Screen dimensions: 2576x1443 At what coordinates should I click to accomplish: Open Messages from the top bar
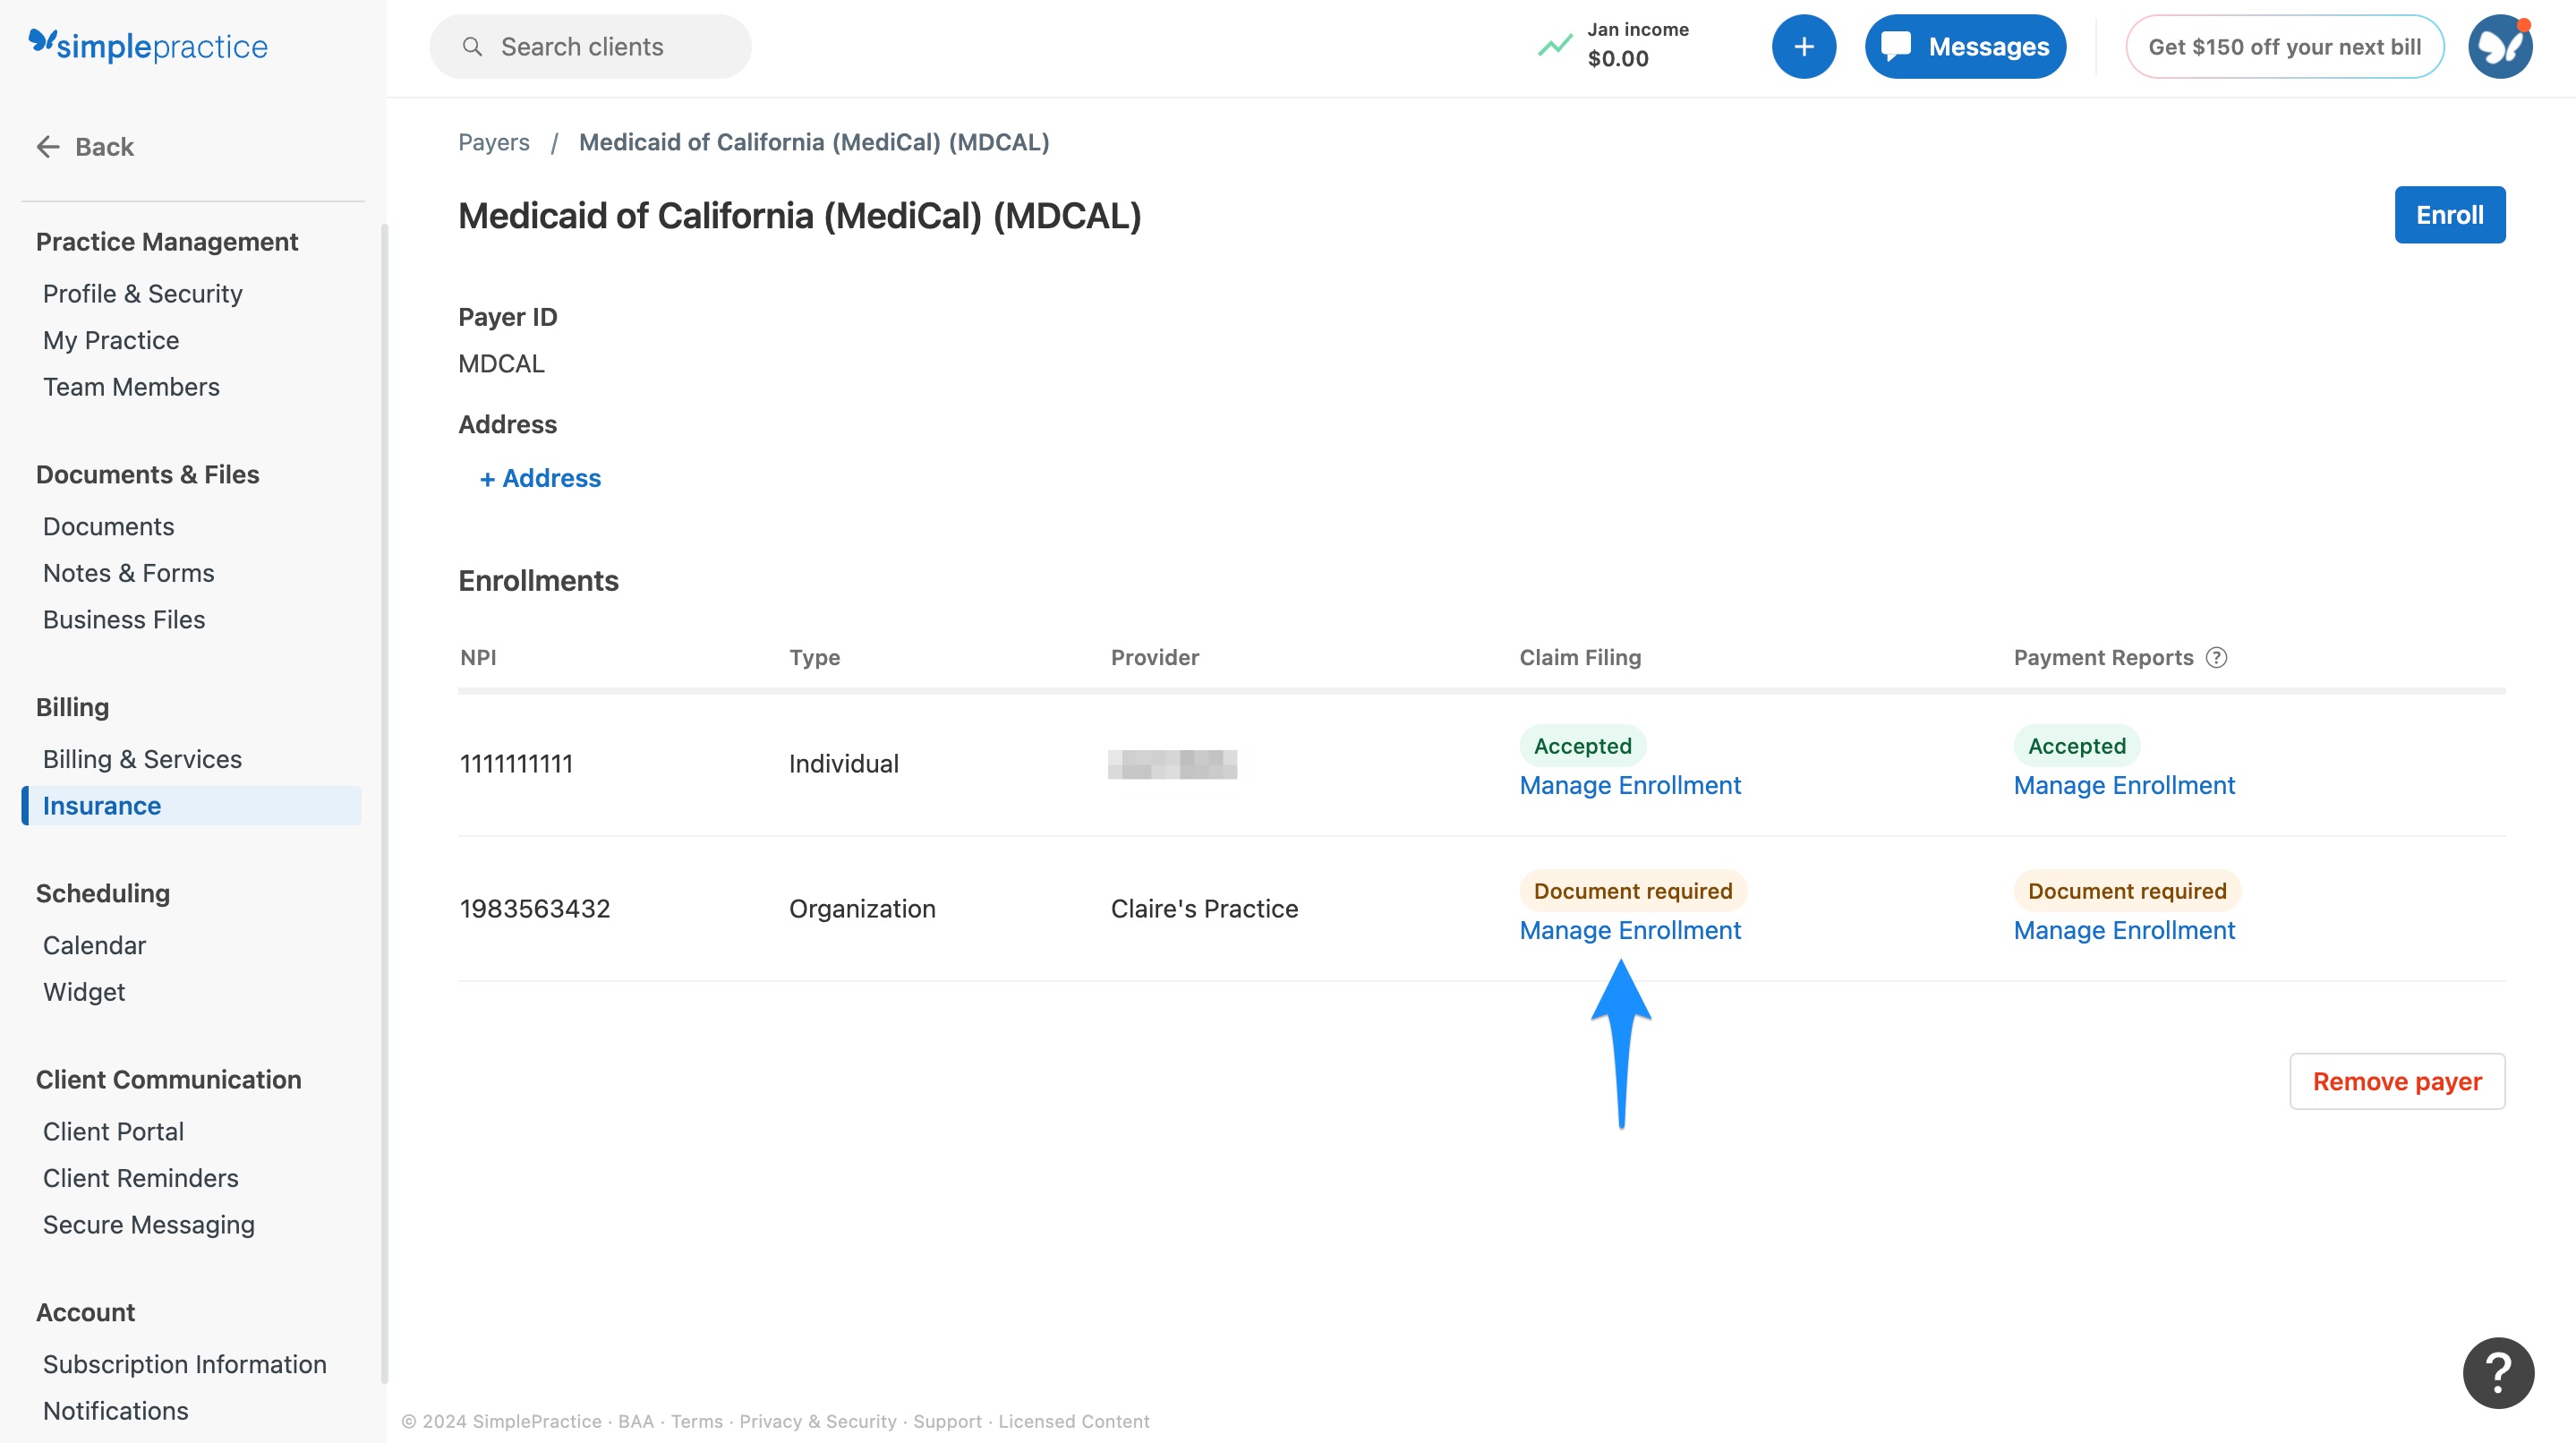click(1963, 46)
